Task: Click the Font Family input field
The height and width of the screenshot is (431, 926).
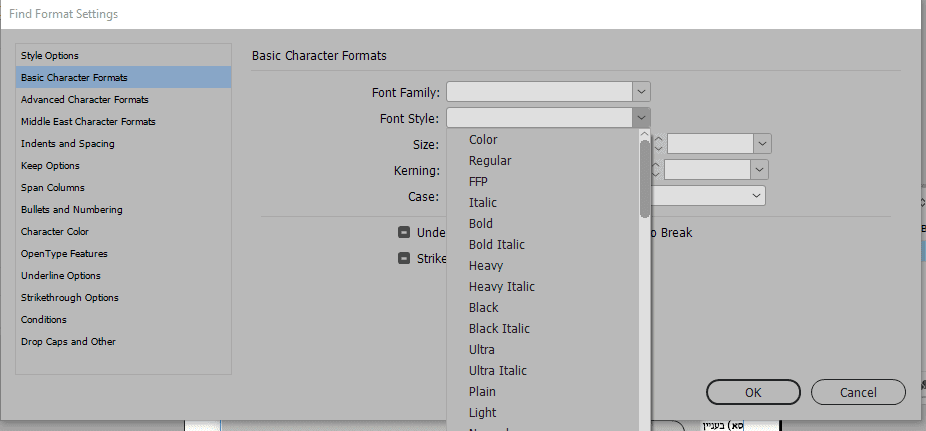Action: point(540,92)
